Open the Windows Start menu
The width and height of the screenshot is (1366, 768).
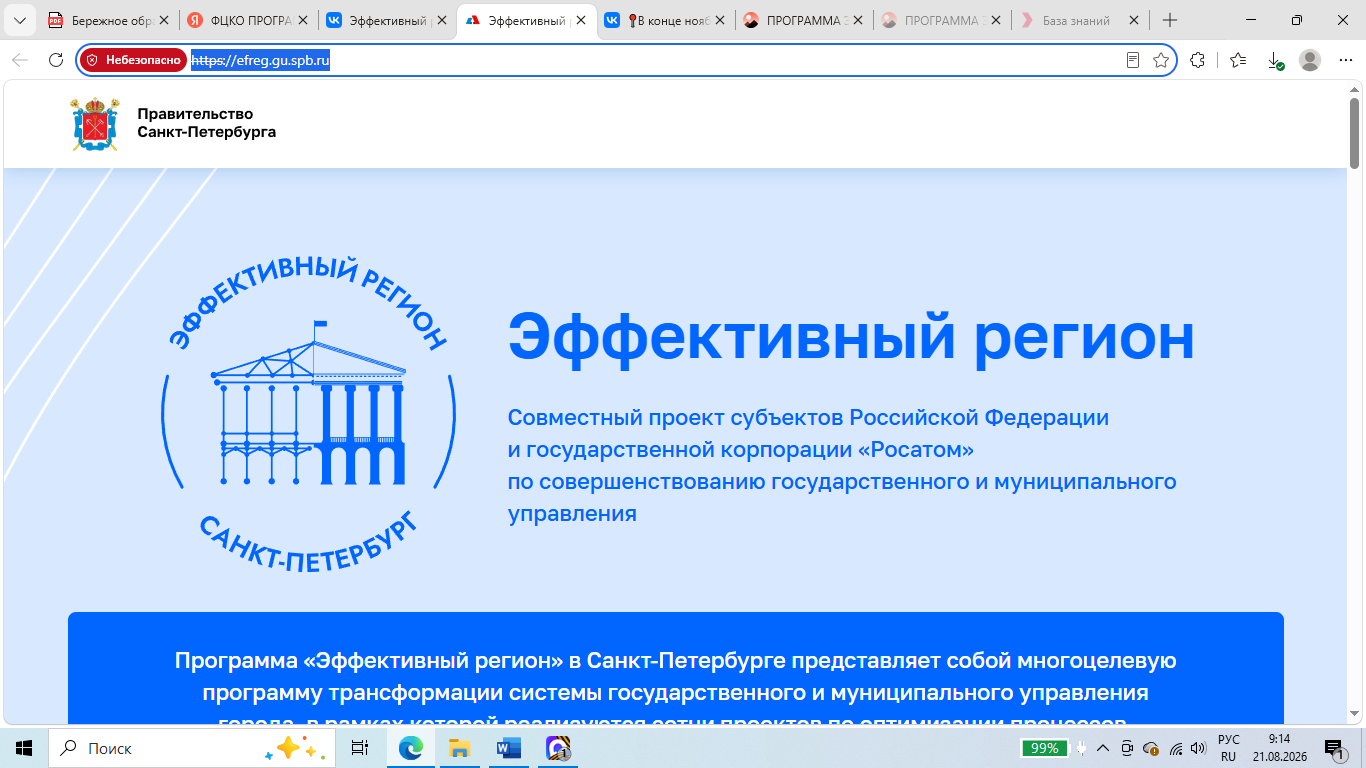point(23,748)
